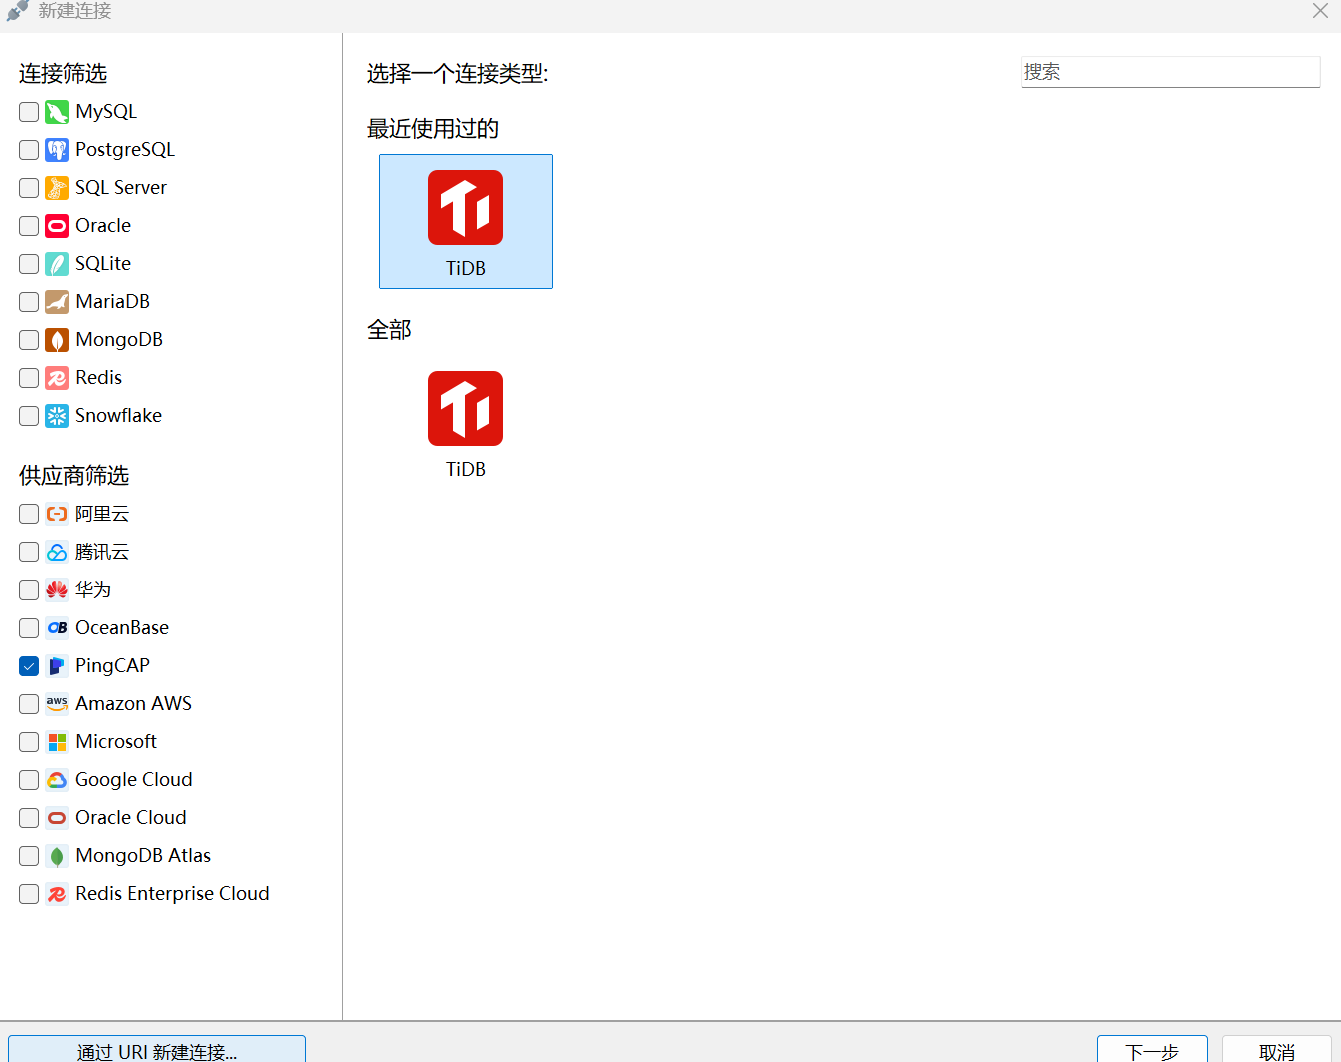Tick the SQL Server checkbox
This screenshot has height=1062, width=1341.
(29, 188)
